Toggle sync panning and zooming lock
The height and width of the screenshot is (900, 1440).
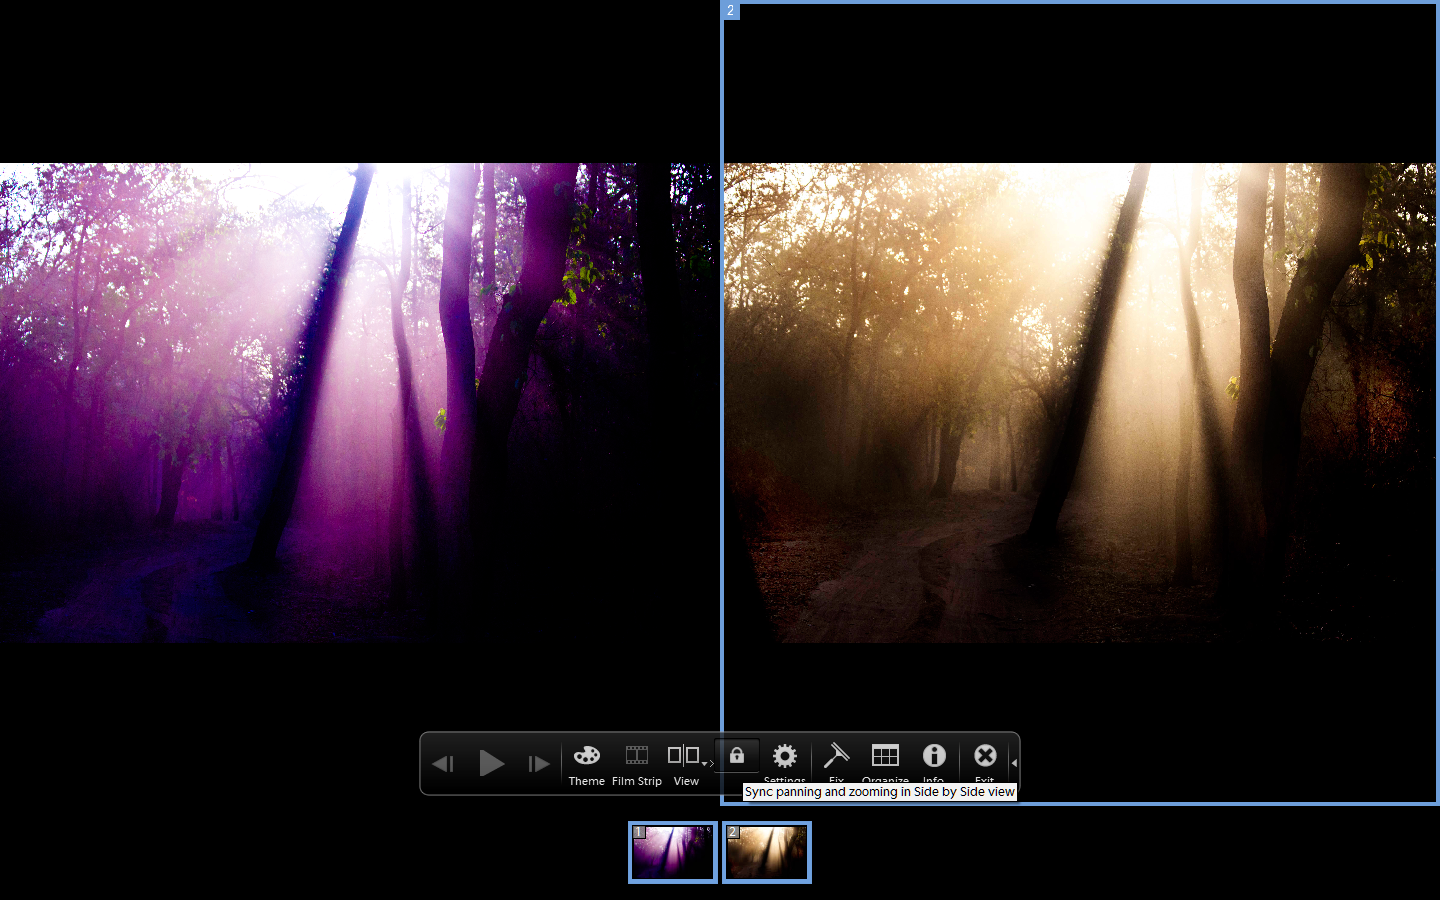pyautogui.click(x=738, y=756)
